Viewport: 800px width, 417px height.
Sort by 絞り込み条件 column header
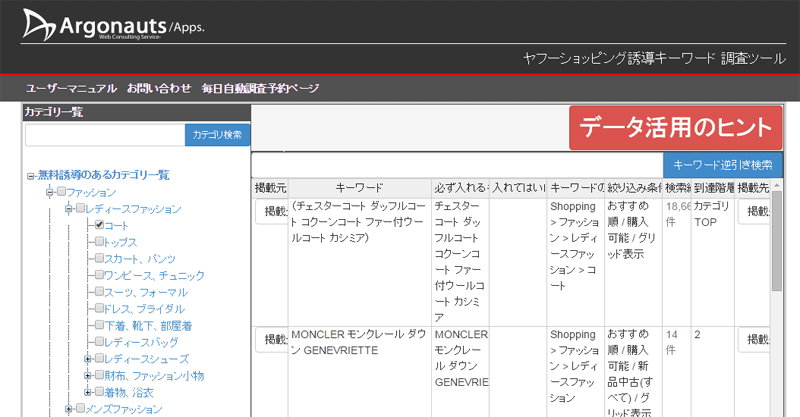(x=634, y=188)
